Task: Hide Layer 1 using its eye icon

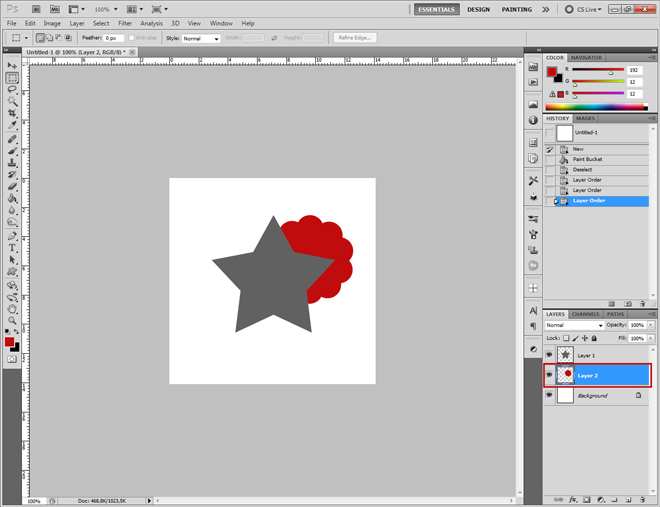Action: coord(549,355)
